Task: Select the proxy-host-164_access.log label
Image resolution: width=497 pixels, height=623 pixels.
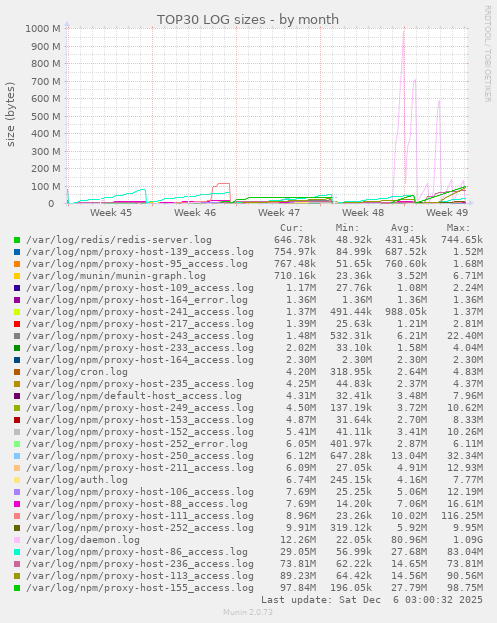Action: tap(140, 360)
